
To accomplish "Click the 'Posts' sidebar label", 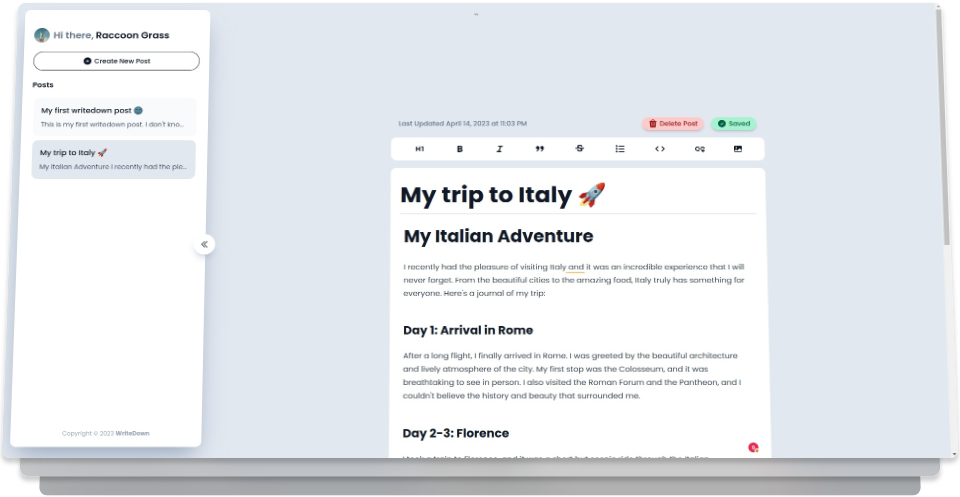I will coord(43,85).
